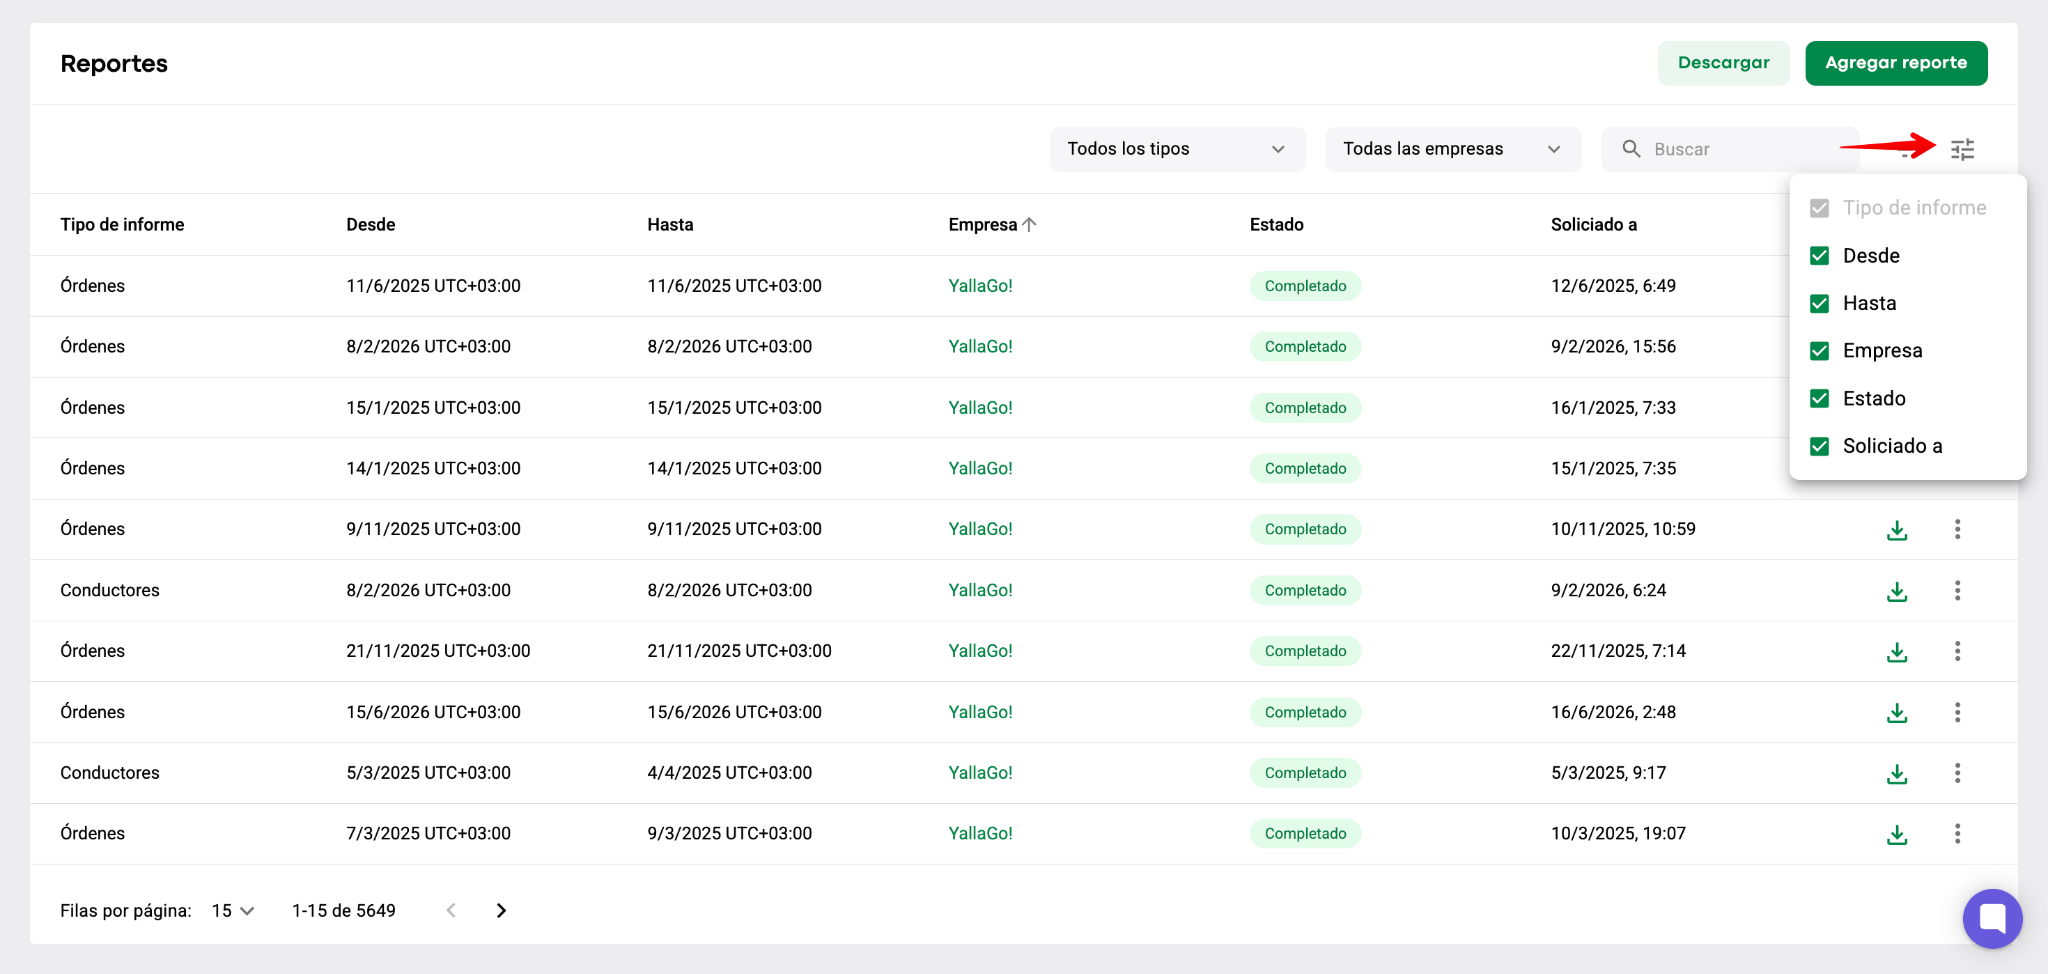
Task: Open more options for the 22/11/2025, 7:14 row
Action: click(x=1957, y=651)
